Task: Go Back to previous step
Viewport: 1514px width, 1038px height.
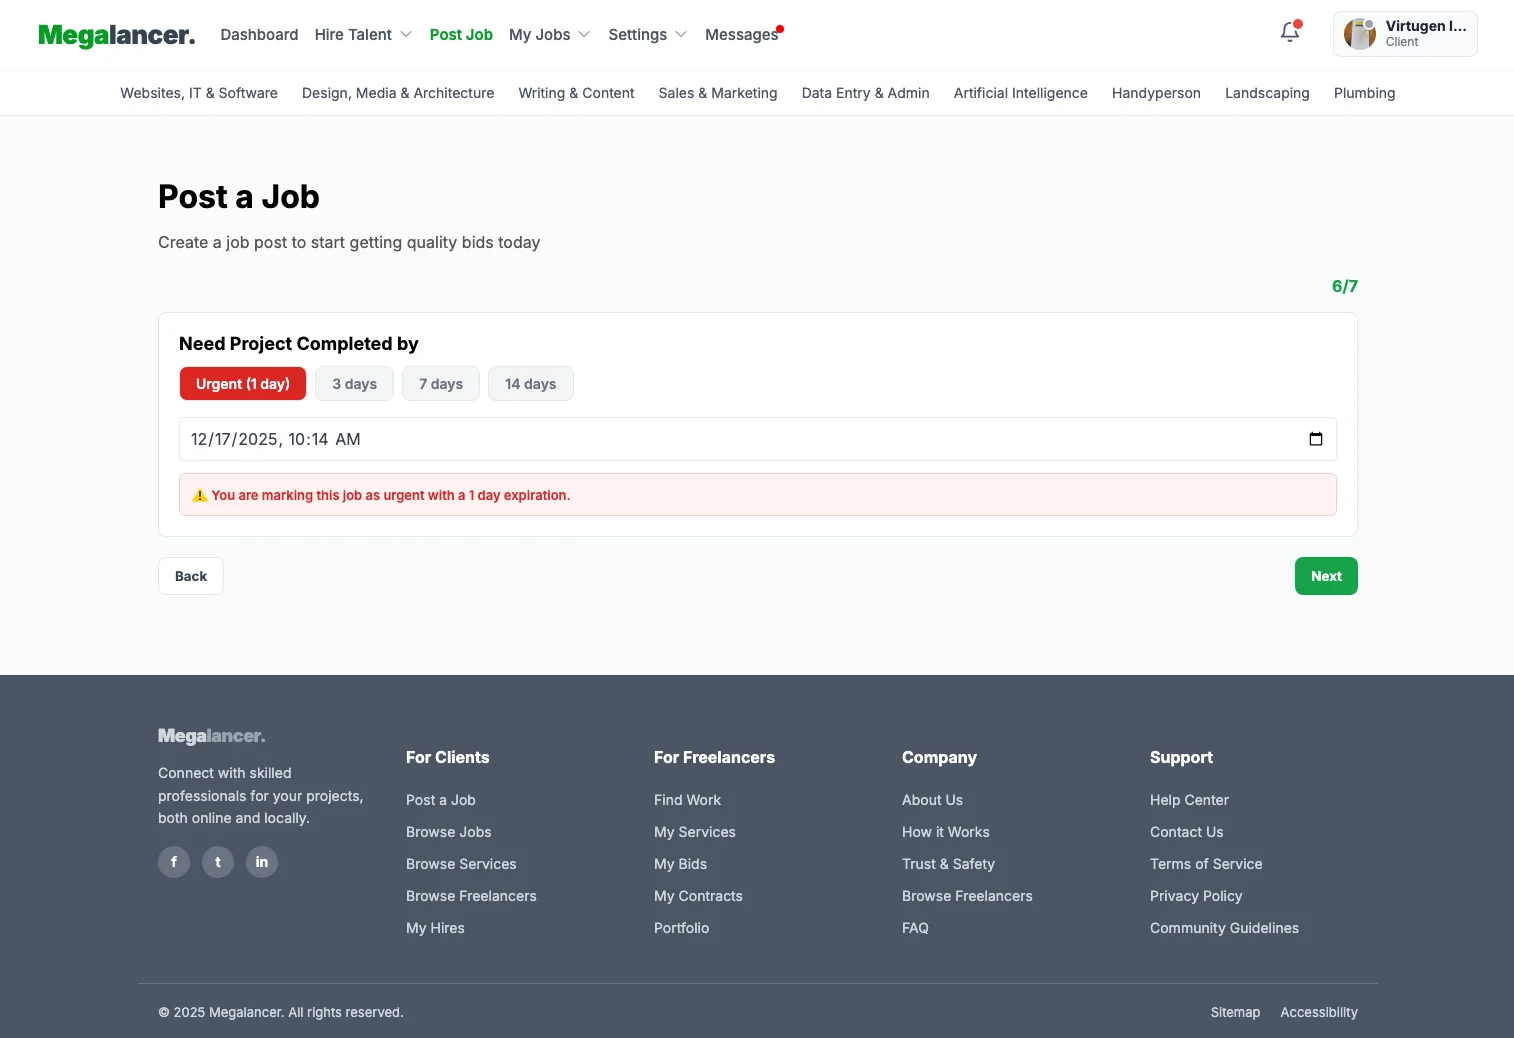Action: click(191, 576)
